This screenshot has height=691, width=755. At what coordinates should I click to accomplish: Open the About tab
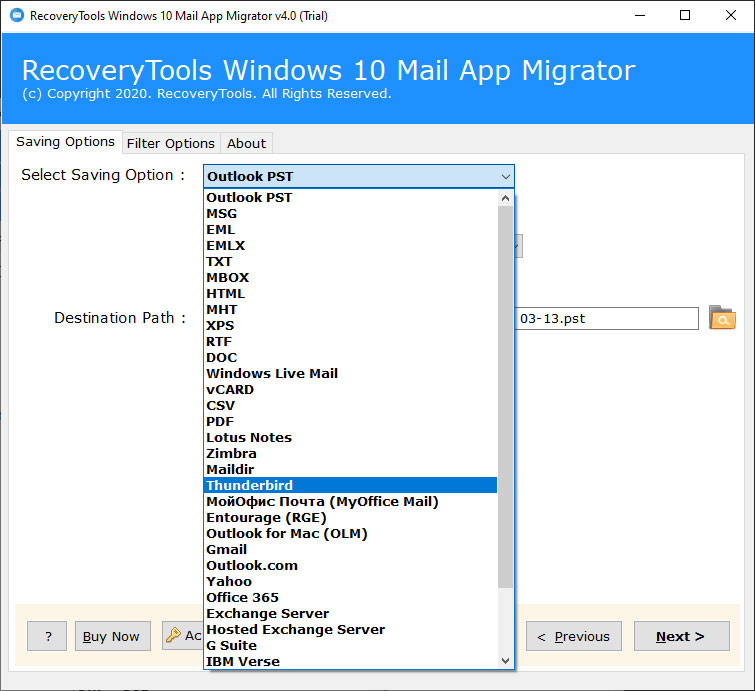pyautogui.click(x=247, y=143)
